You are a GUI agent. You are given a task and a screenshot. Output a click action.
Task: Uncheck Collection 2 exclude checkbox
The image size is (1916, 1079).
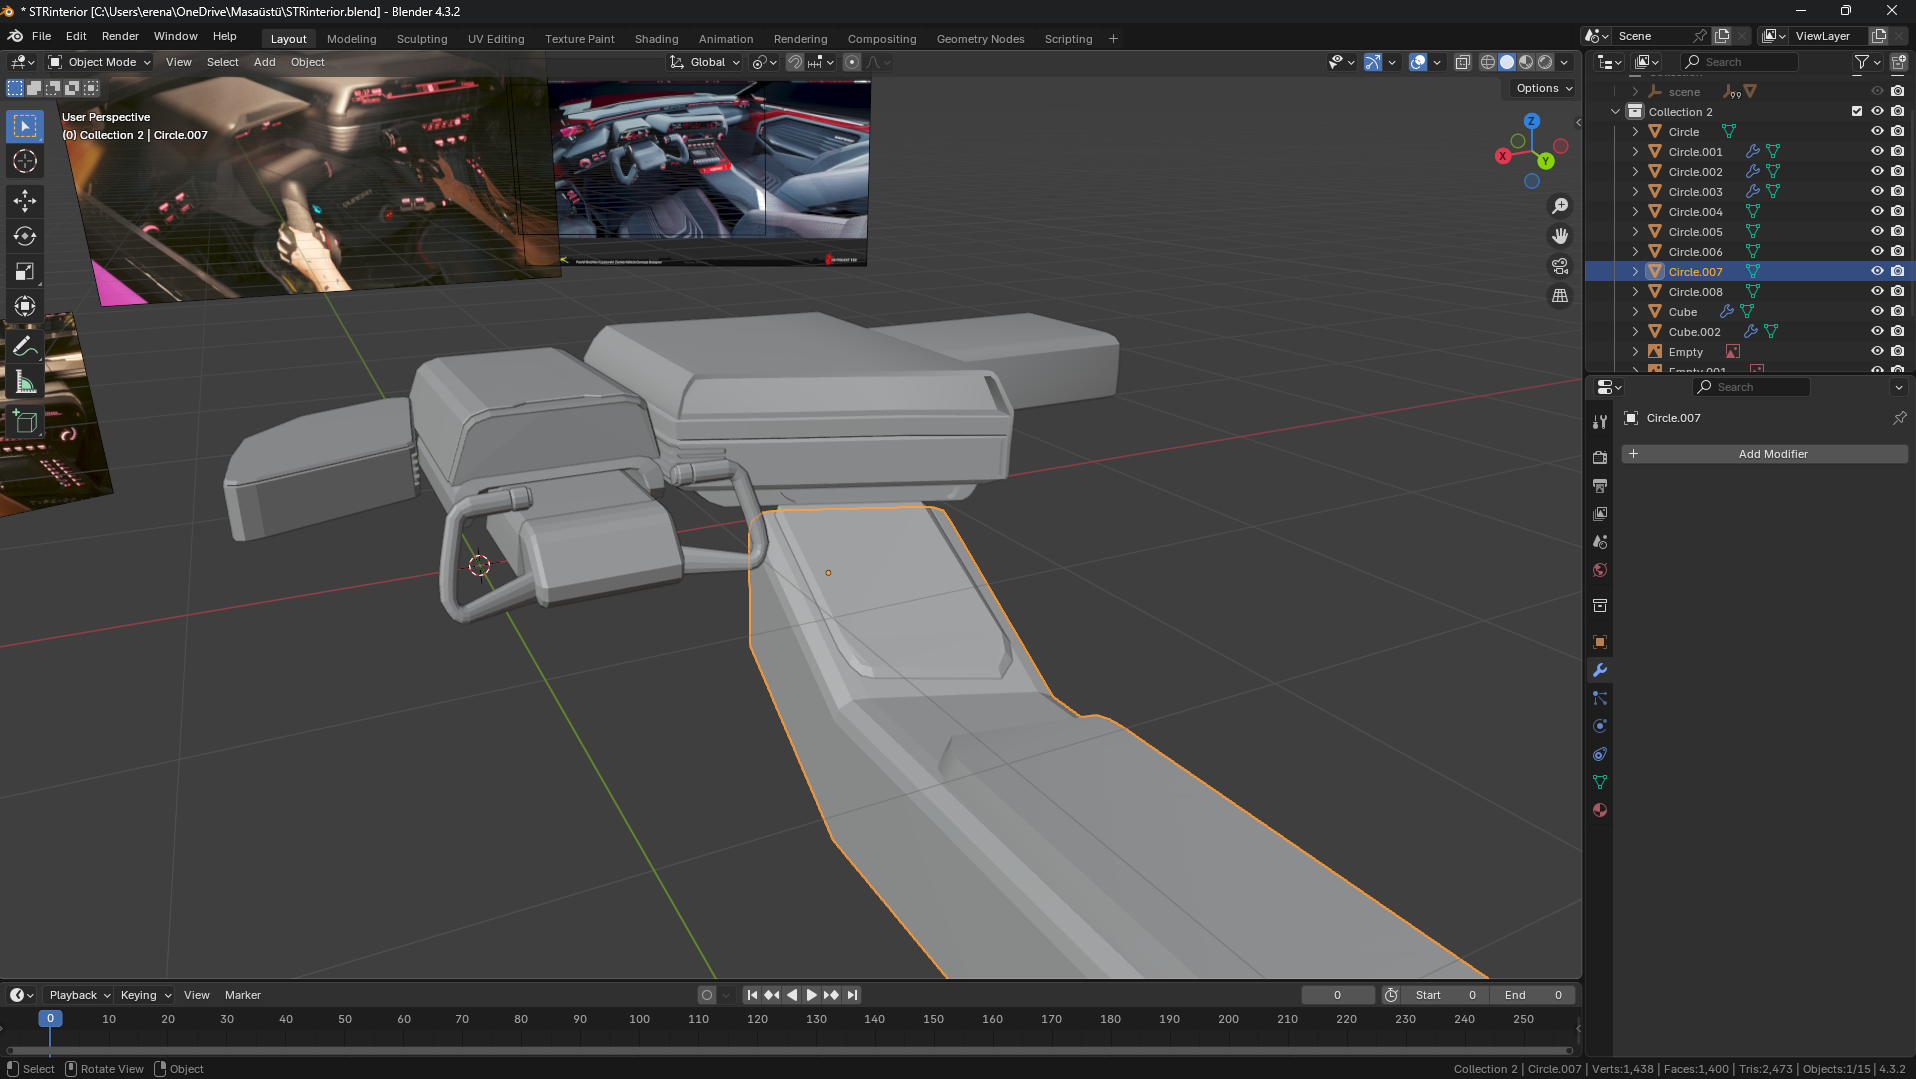click(x=1857, y=111)
